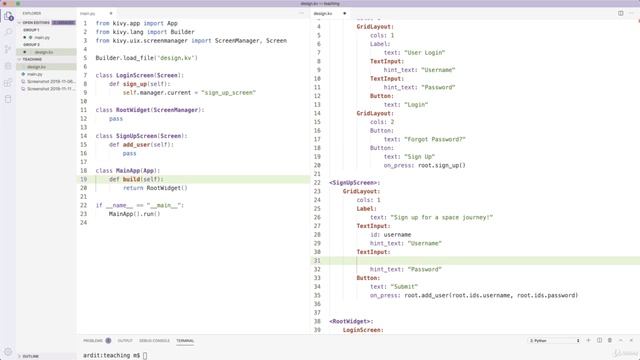Open the first Screenshot 2018 file
The width and height of the screenshot is (640, 360).
tap(51, 82)
